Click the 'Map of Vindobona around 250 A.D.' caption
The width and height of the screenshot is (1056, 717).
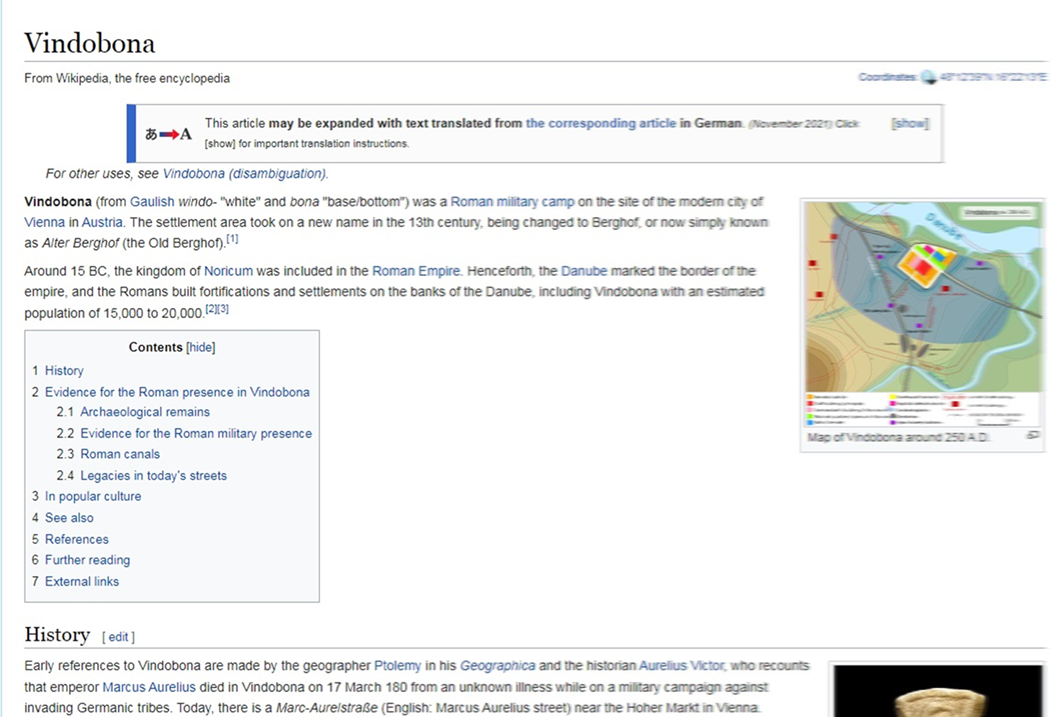click(x=898, y=437)
